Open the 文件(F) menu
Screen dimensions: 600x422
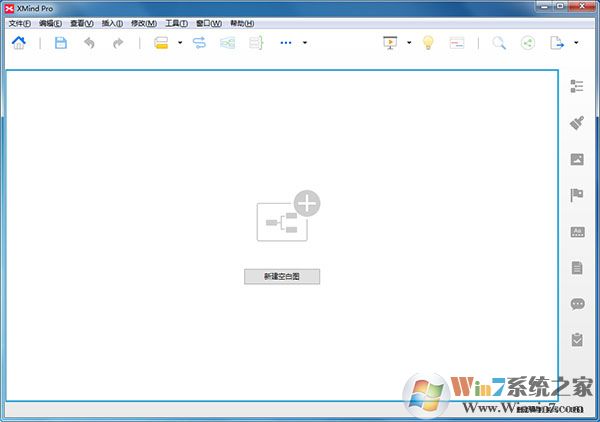click(x=20, y=23)
